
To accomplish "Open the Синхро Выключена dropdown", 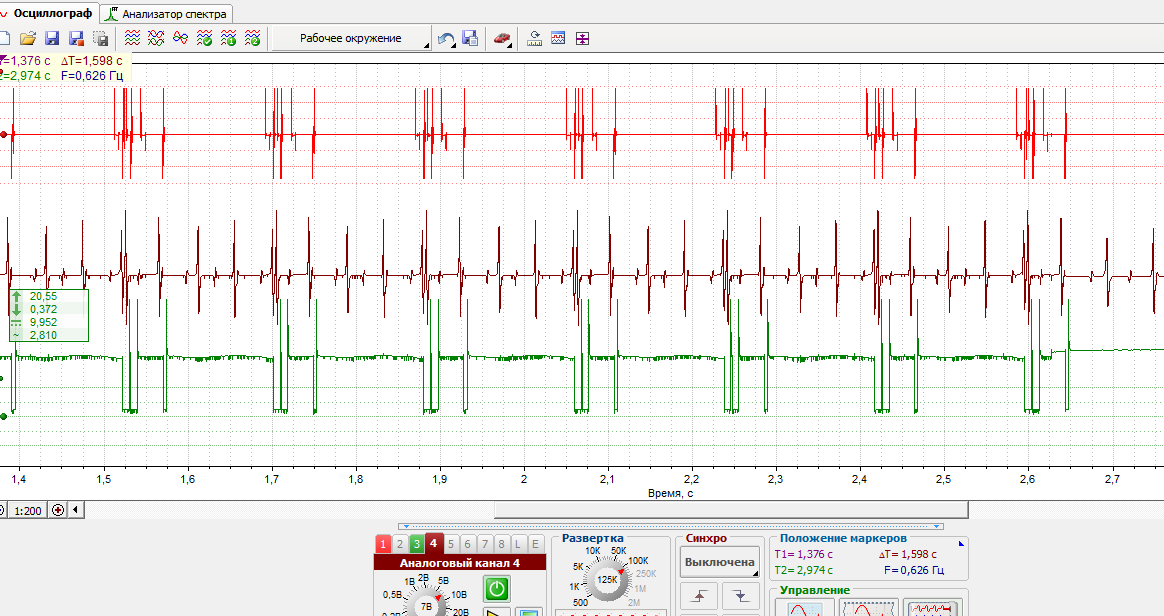I will [x=719, y=563].
